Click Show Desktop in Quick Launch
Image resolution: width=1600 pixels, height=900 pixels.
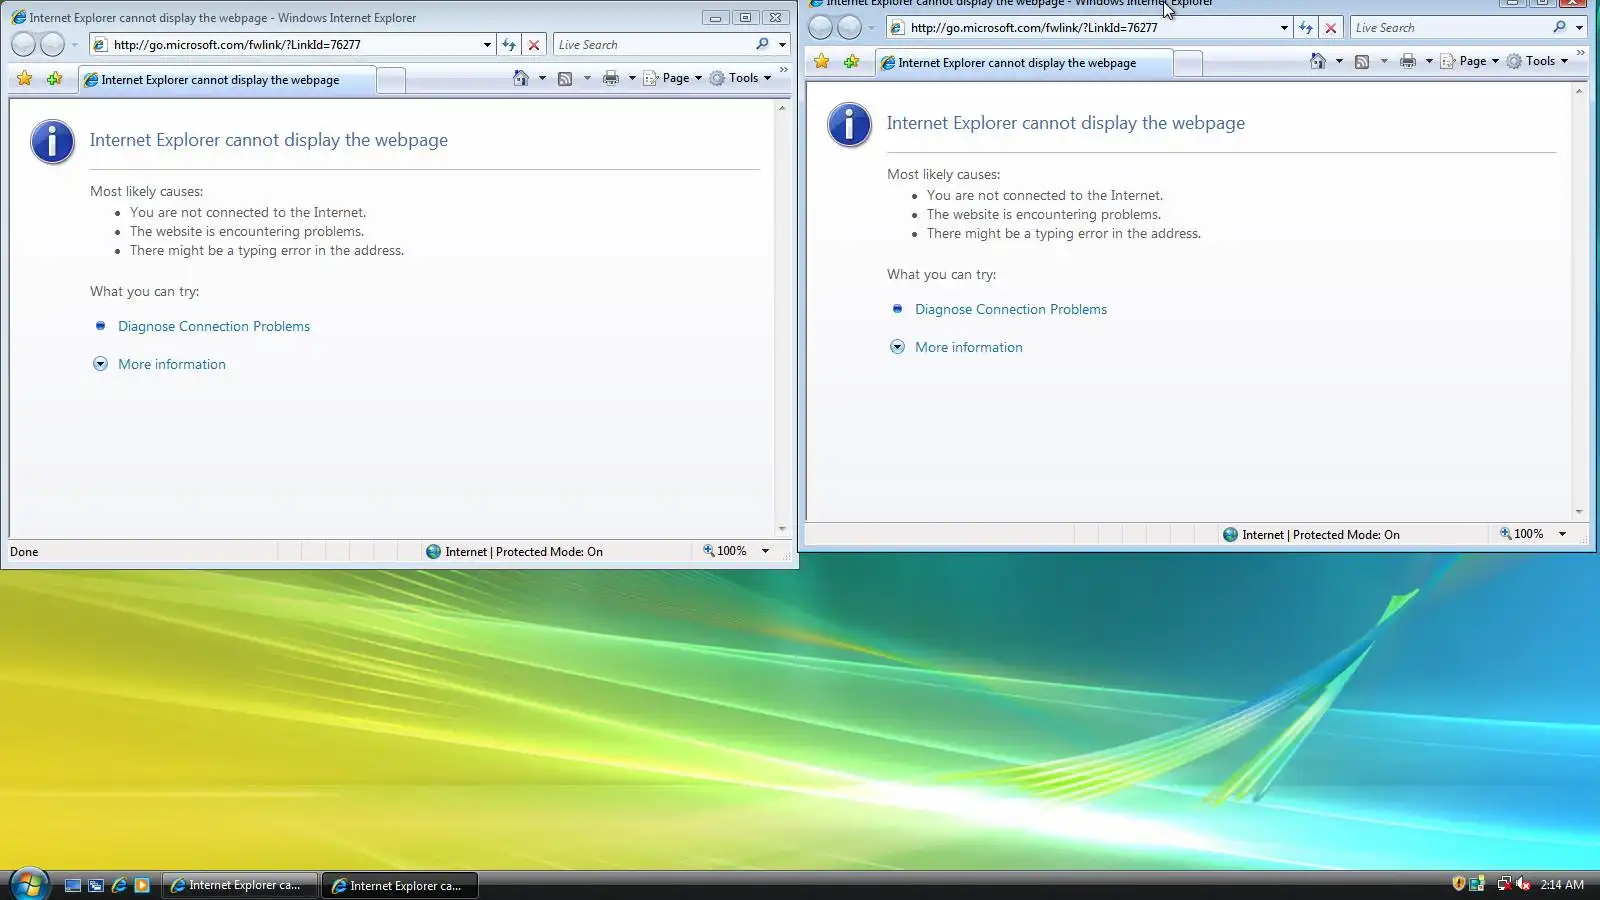click(73, 885)
